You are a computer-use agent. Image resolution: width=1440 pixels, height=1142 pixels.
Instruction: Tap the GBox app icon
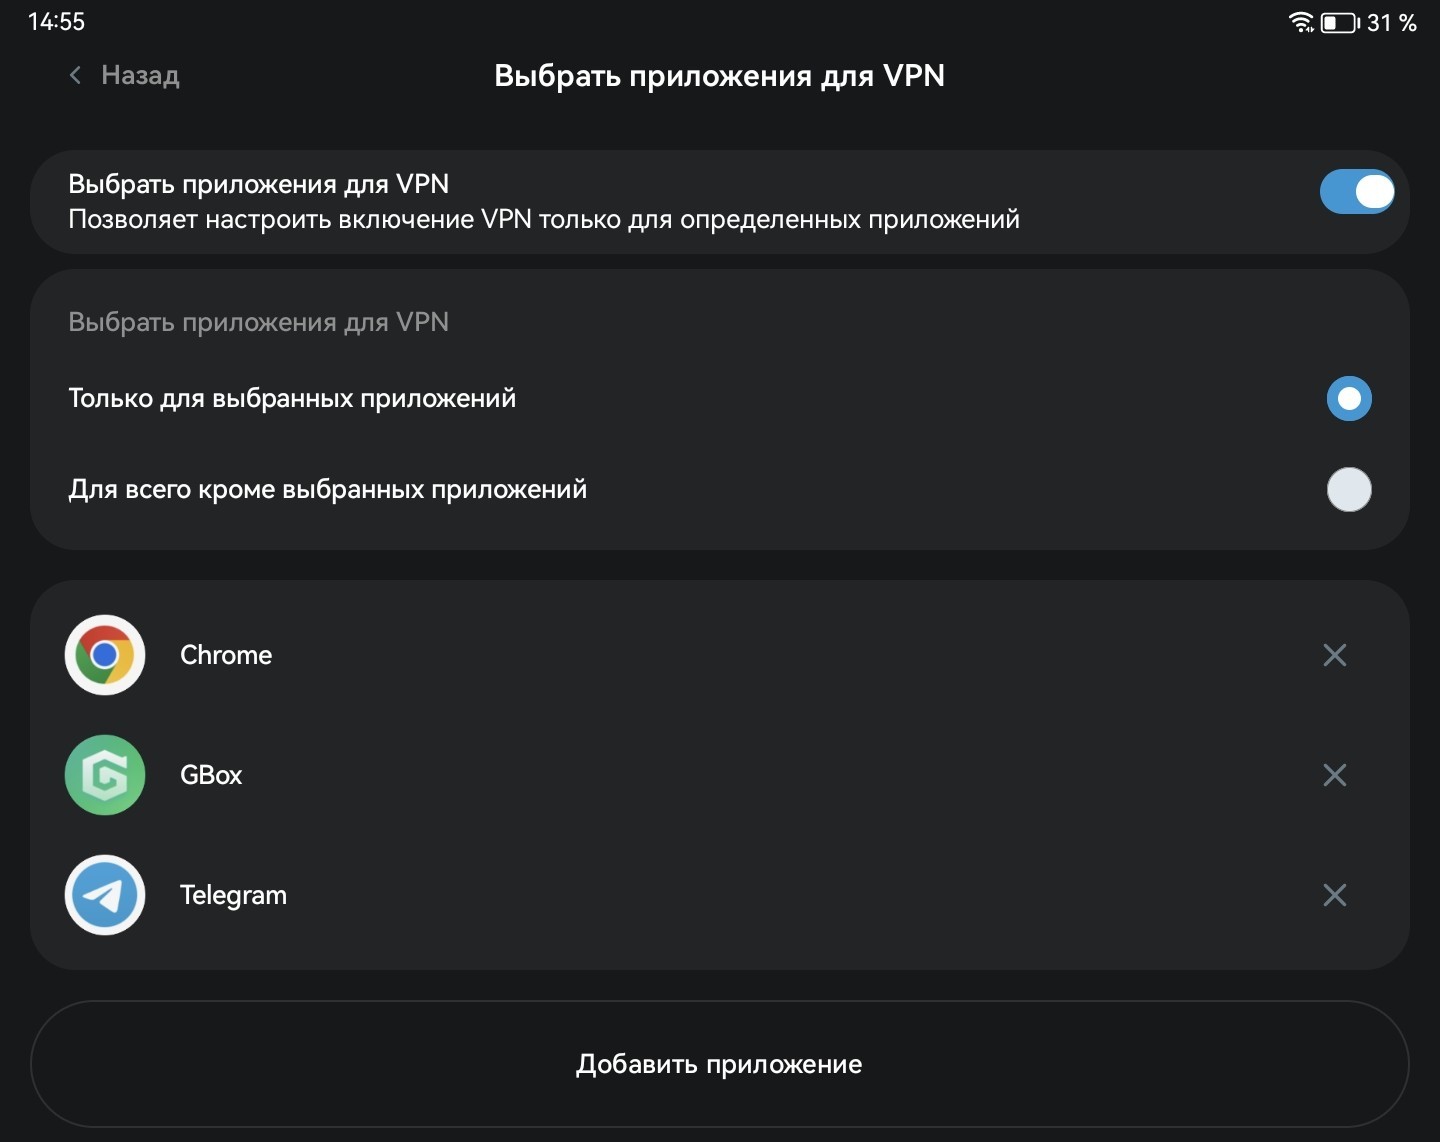[x=105, y=775]
